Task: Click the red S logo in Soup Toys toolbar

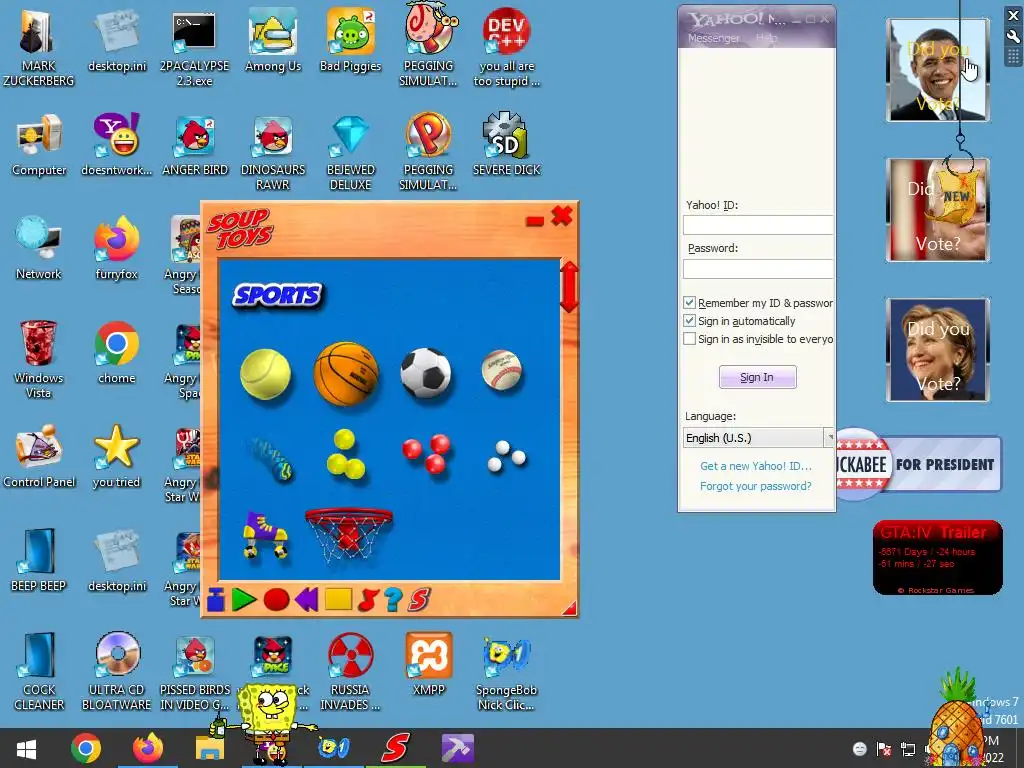Action: point(419,600)
